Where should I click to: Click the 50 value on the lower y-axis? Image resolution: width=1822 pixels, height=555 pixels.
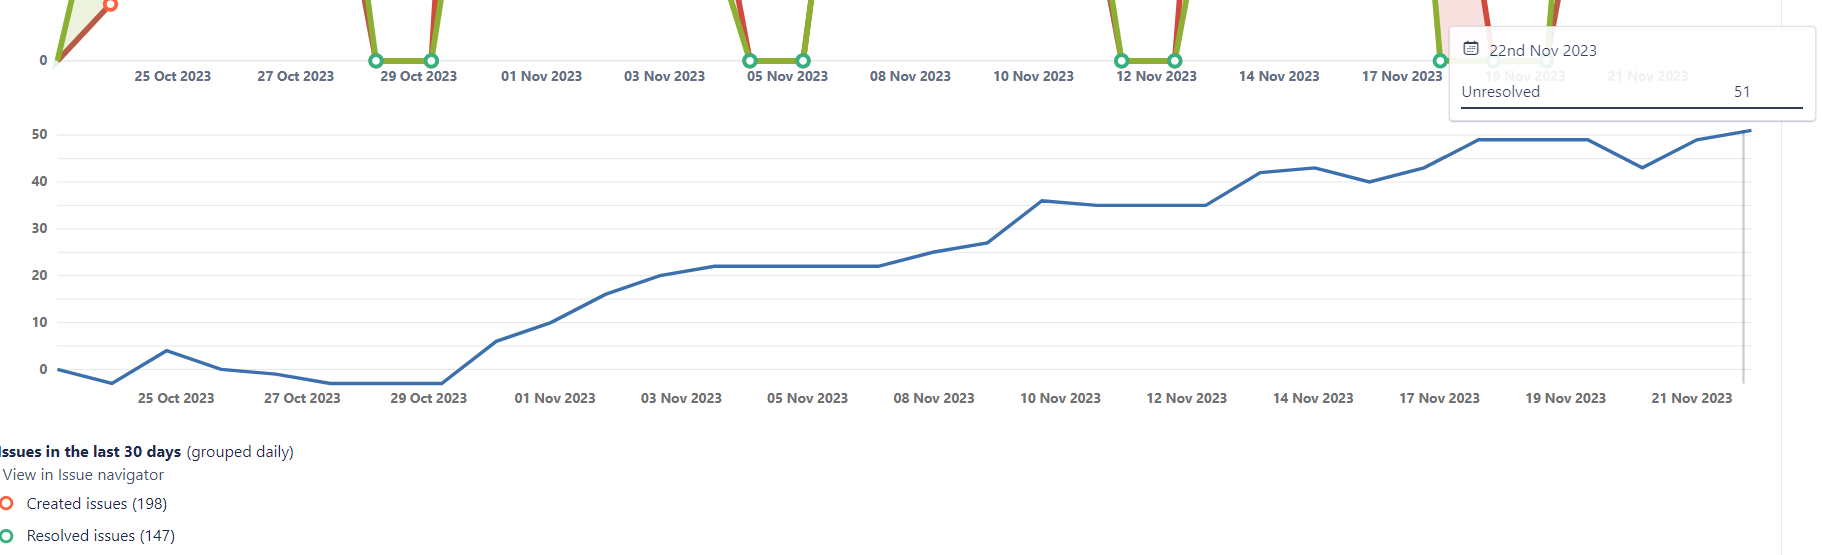tap(39, 134)
